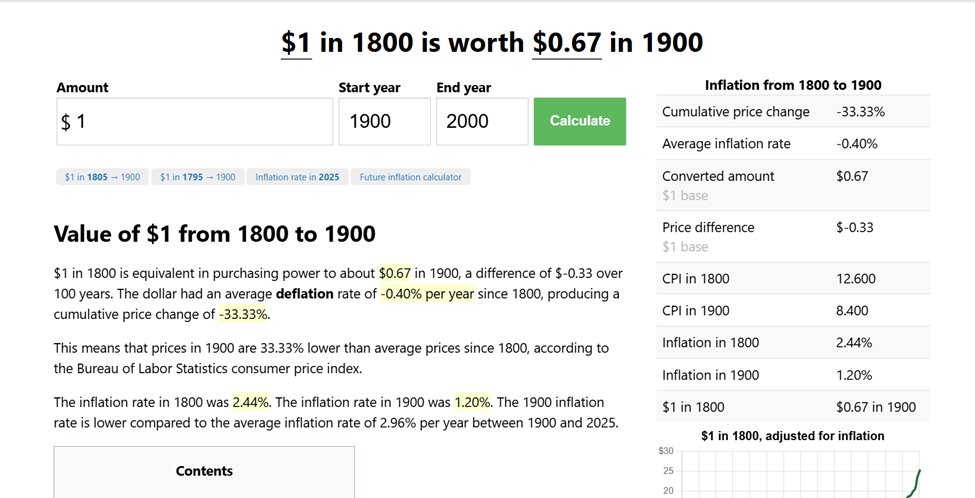Open the "$1 in 1805 → 1900" link
This screenshot has width=975, height=498.
coord(102,177)
